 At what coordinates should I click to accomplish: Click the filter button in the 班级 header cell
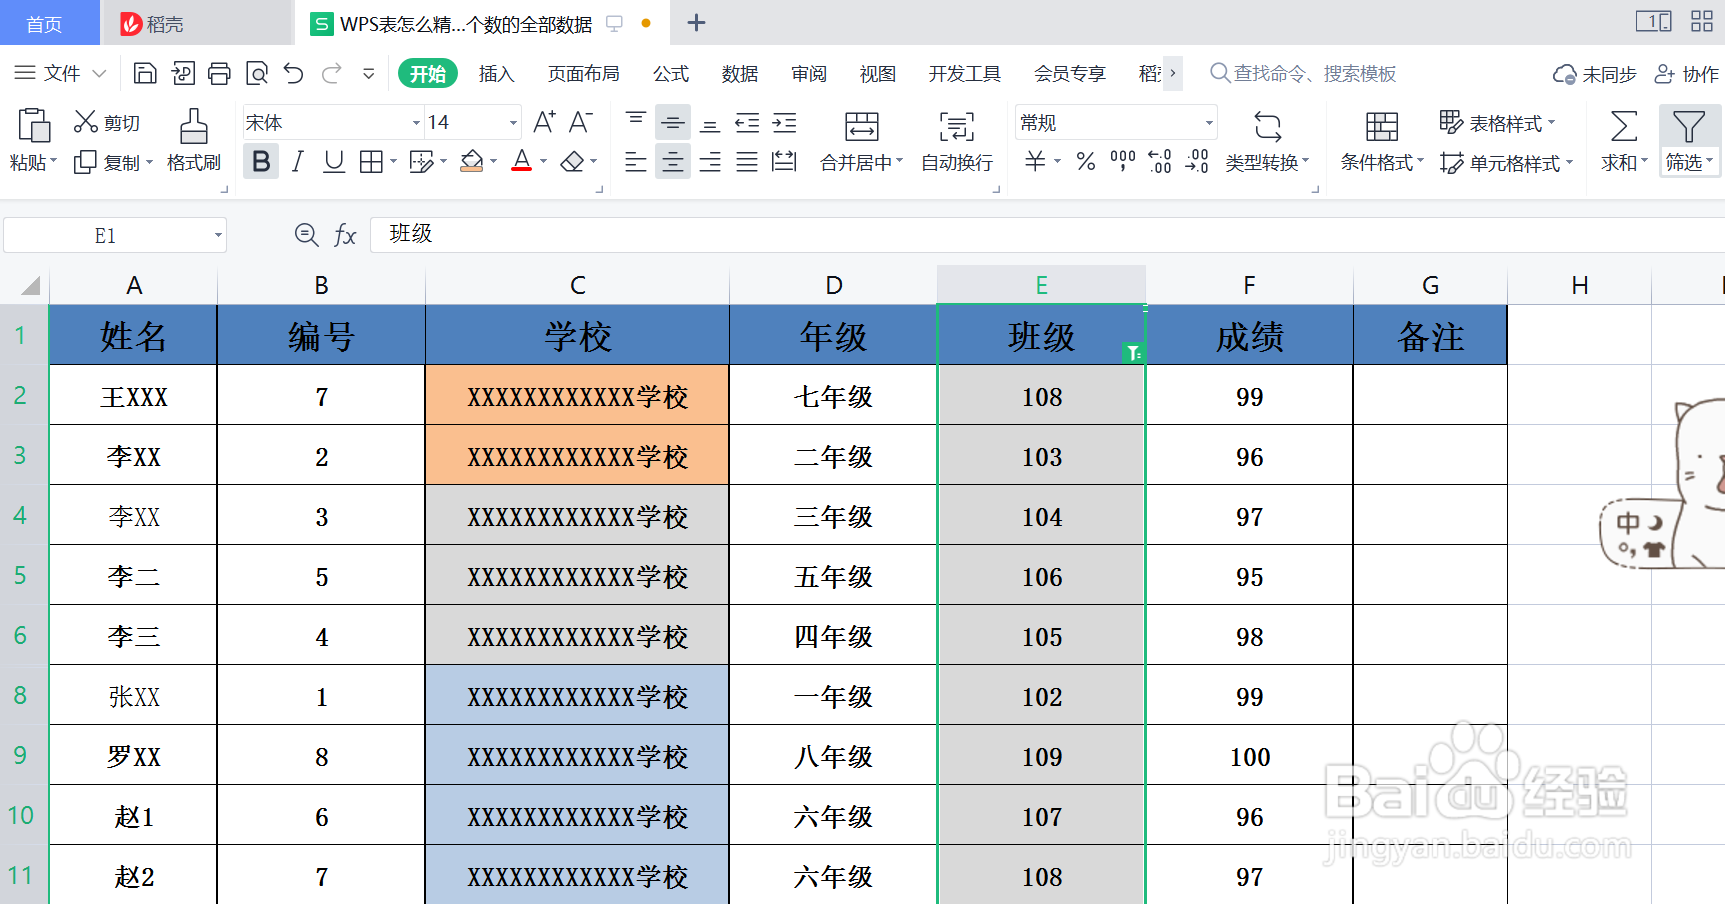pos(1133,352)
